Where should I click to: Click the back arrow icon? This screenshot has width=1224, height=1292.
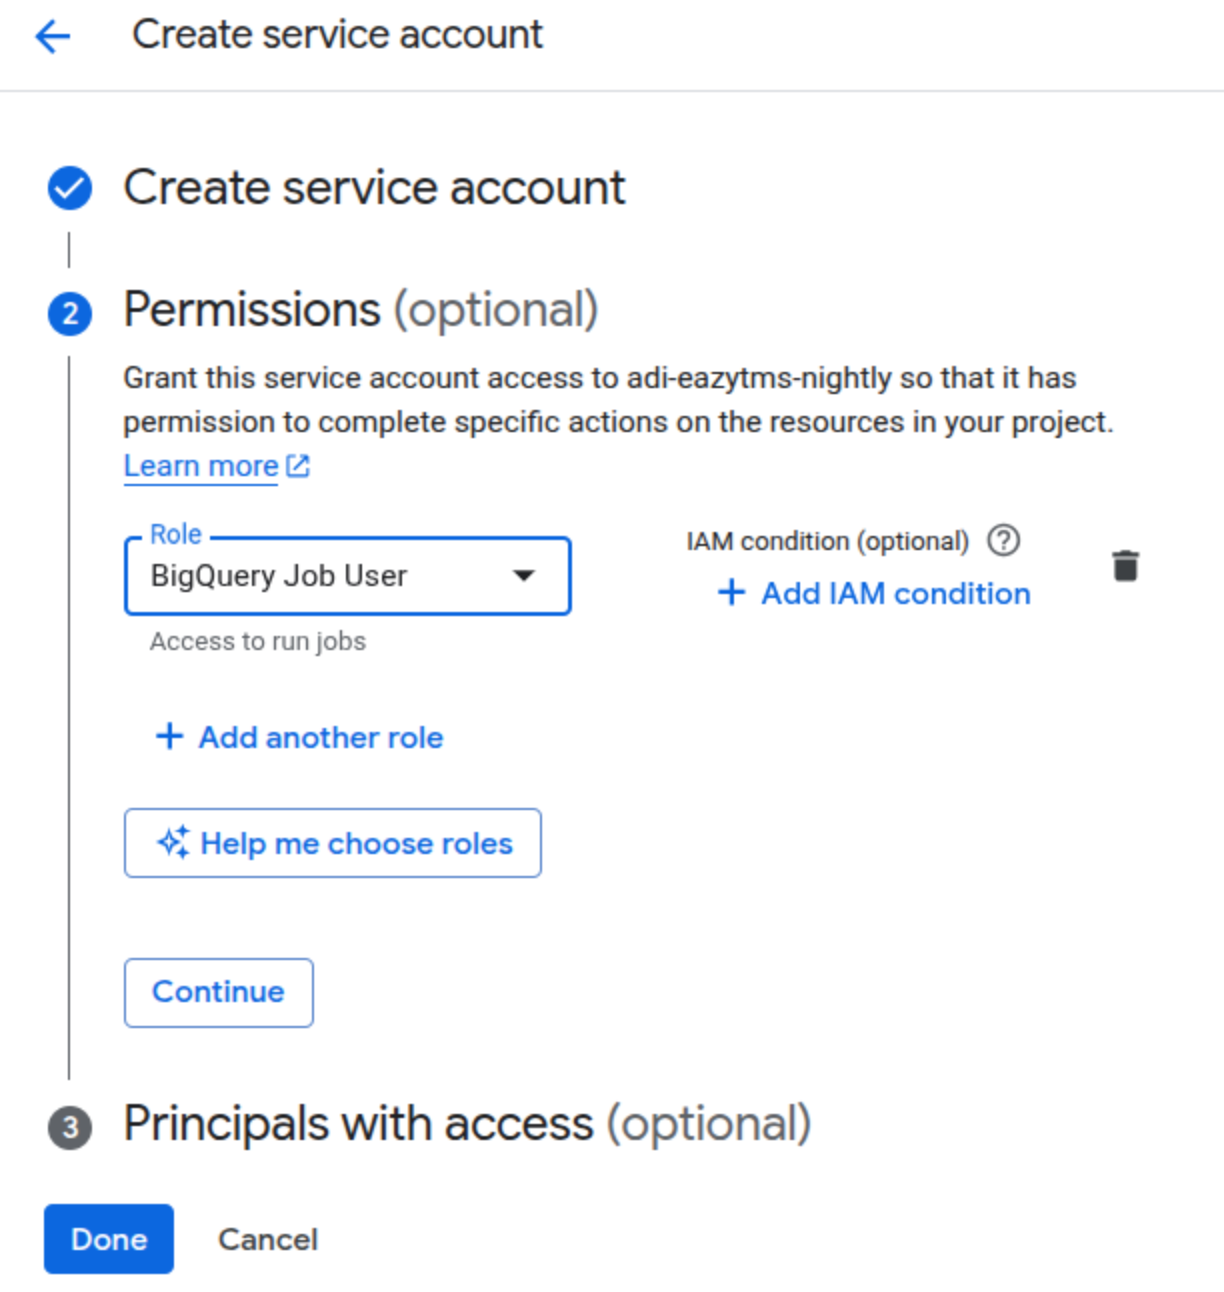tap(53, 37)
